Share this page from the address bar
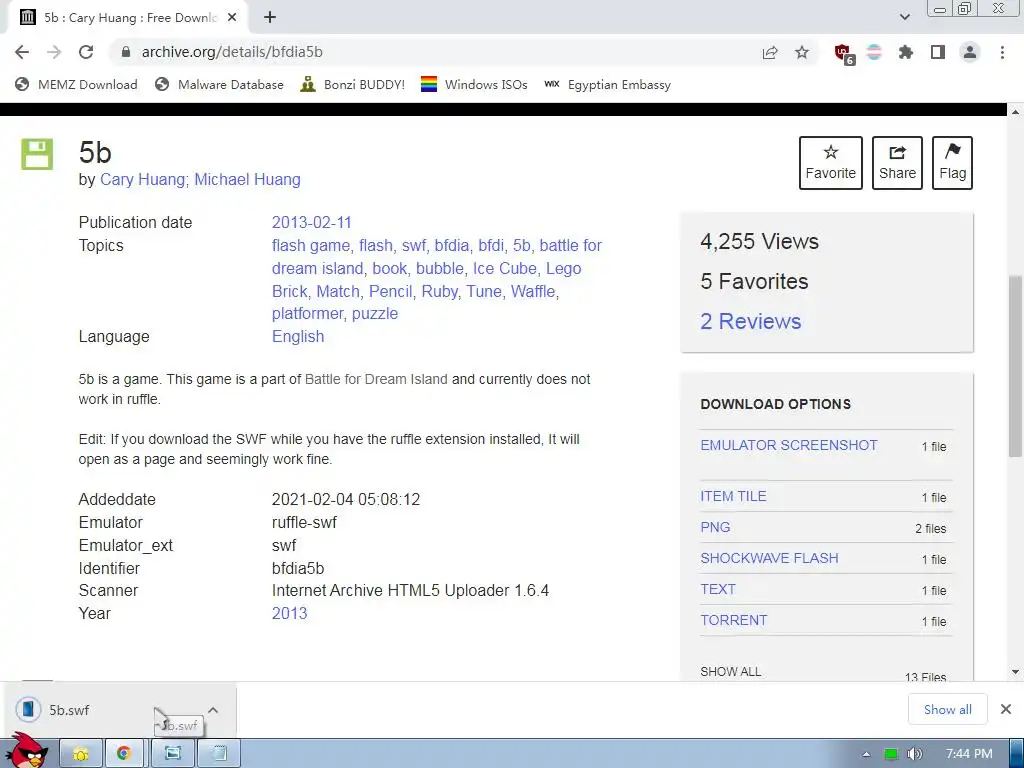Image resolution: width=1024 pixels, height=768 pixels. click(770, 52)
